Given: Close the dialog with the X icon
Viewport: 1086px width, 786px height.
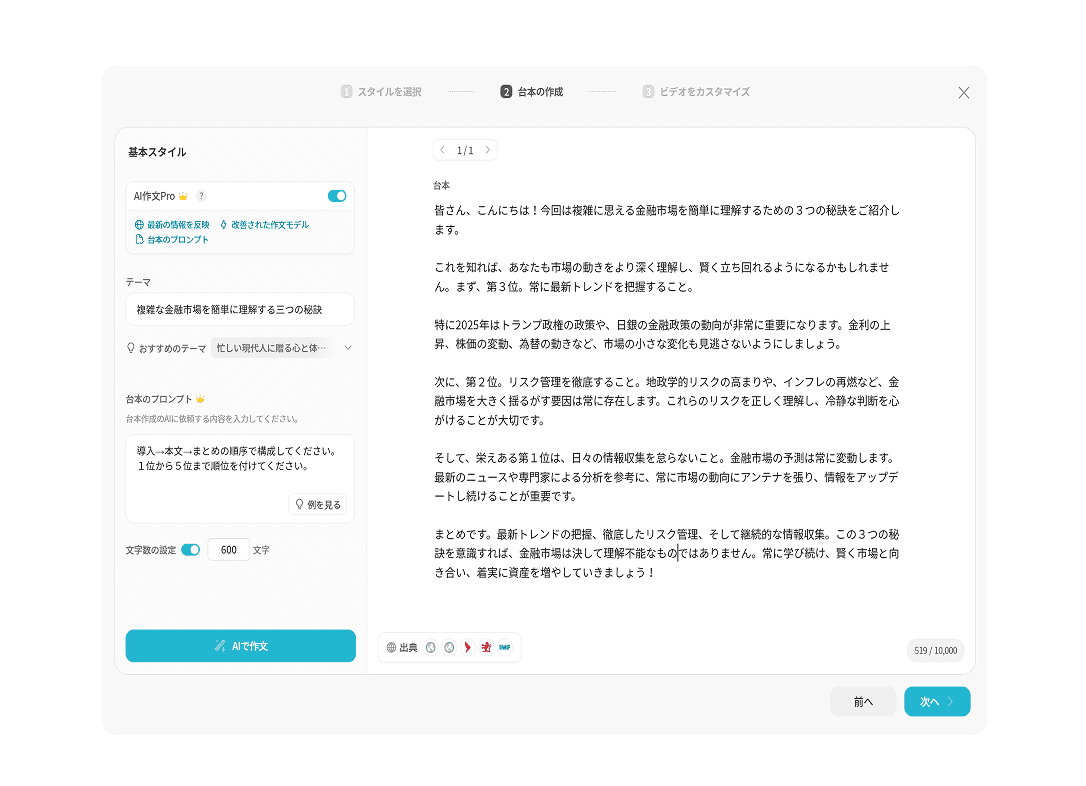Looking at the screenshot, I should point(963,92).
